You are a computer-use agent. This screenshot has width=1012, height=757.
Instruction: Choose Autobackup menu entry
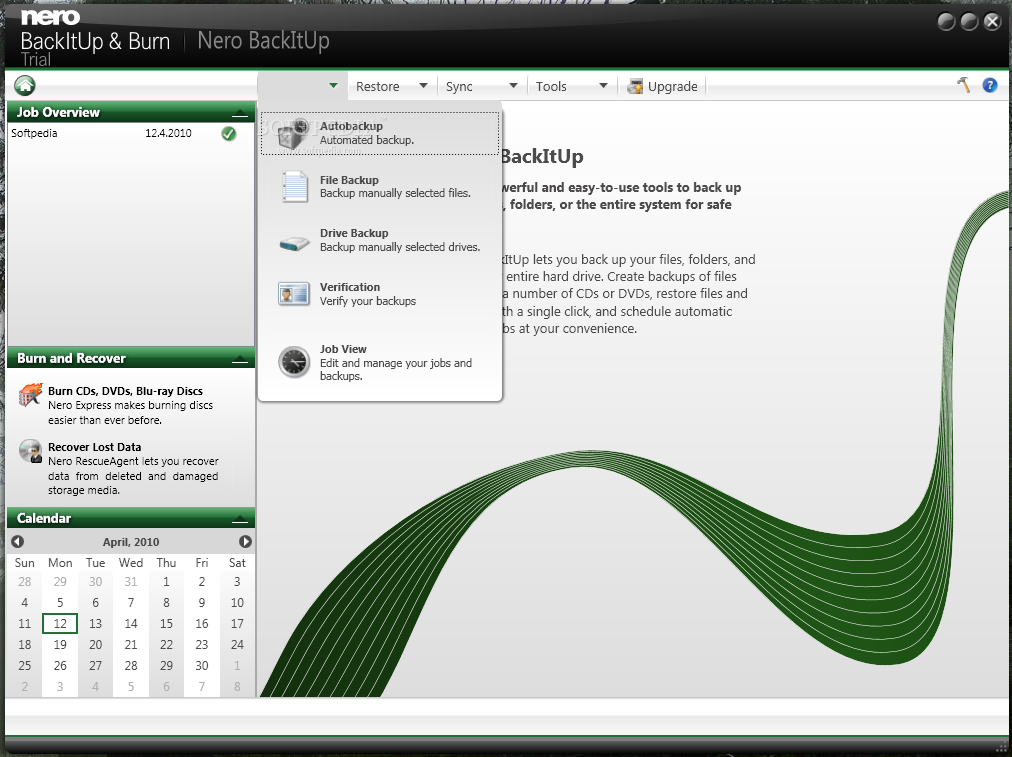coord(380,133)
